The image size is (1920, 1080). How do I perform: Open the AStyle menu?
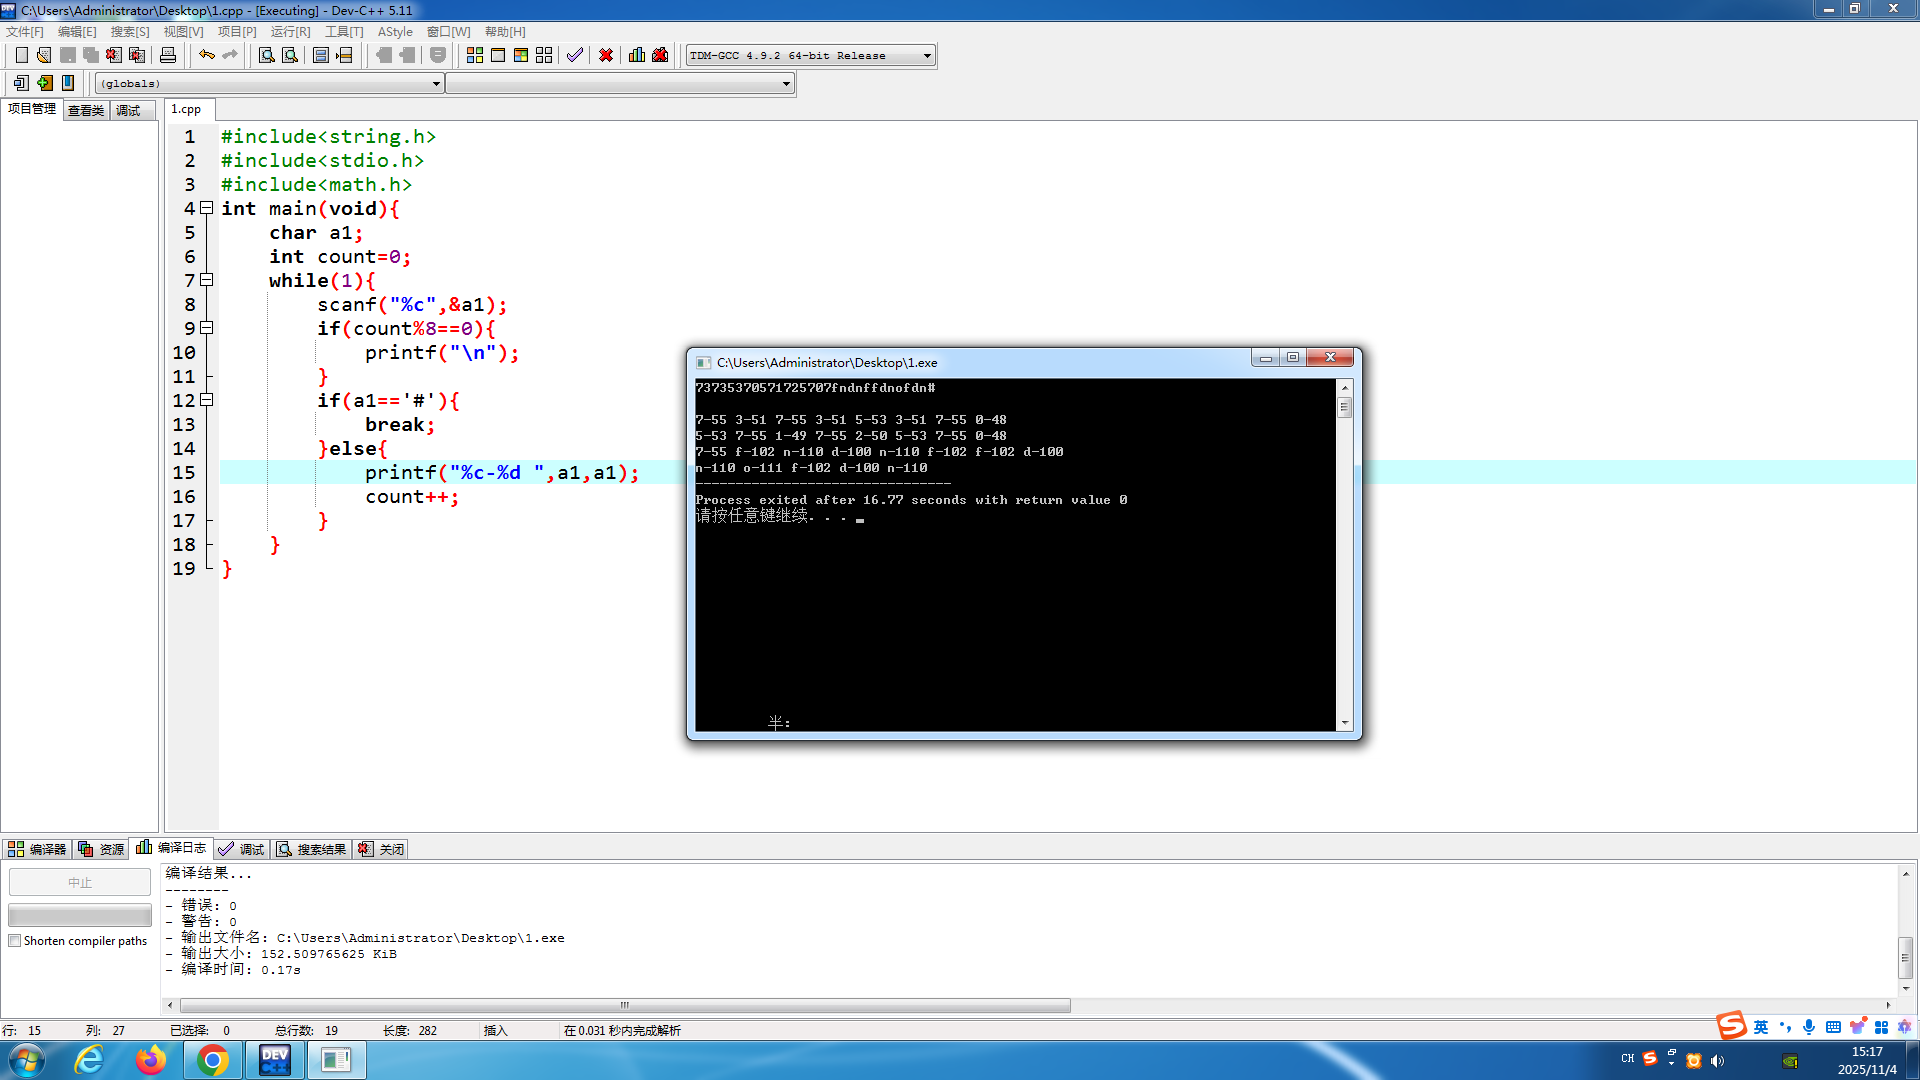(x=395, y=32)
